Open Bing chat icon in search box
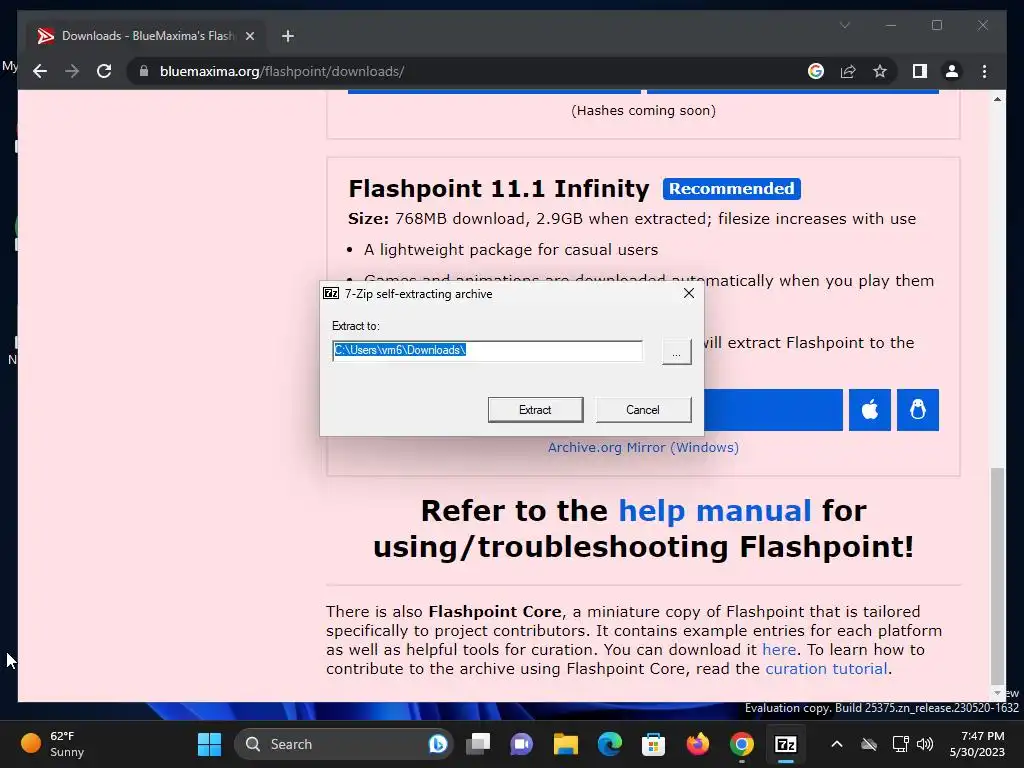This screenshot has width=1024, height=768. click(438, 744)
